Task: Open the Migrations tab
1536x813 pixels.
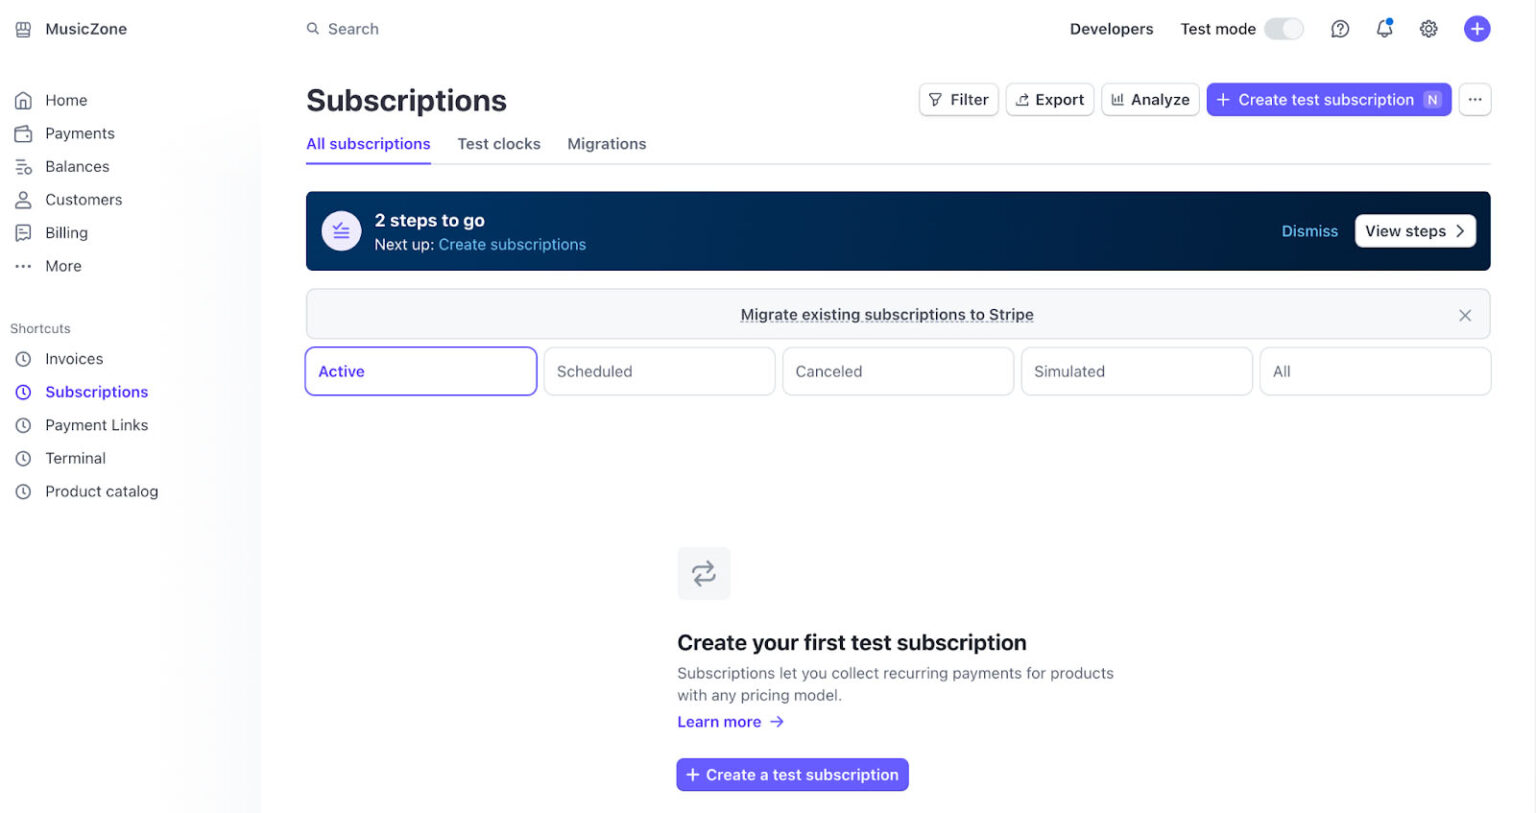Action: click(x=606, y=144)
